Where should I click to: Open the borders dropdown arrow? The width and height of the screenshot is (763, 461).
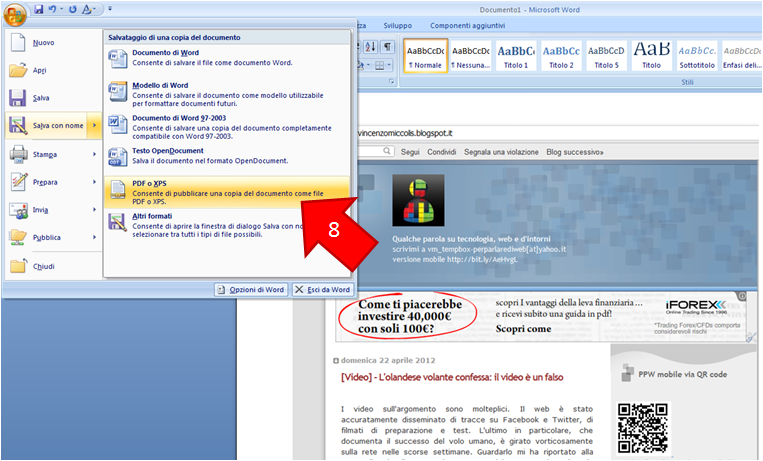[389, 65]
